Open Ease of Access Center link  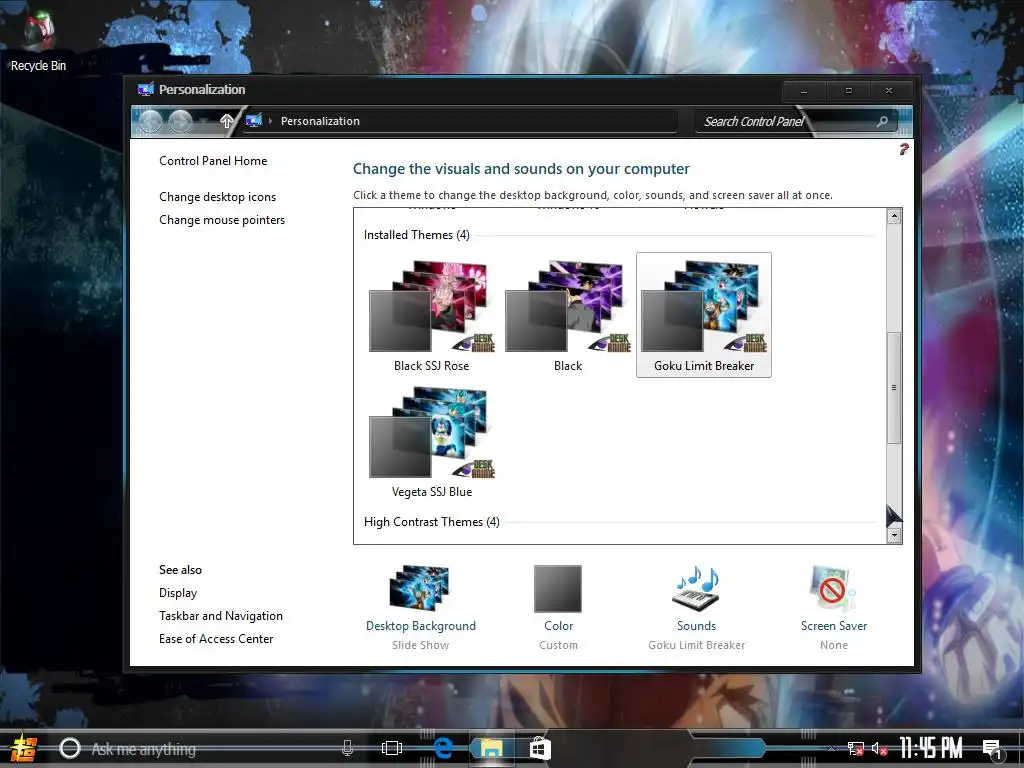point(216,639)
